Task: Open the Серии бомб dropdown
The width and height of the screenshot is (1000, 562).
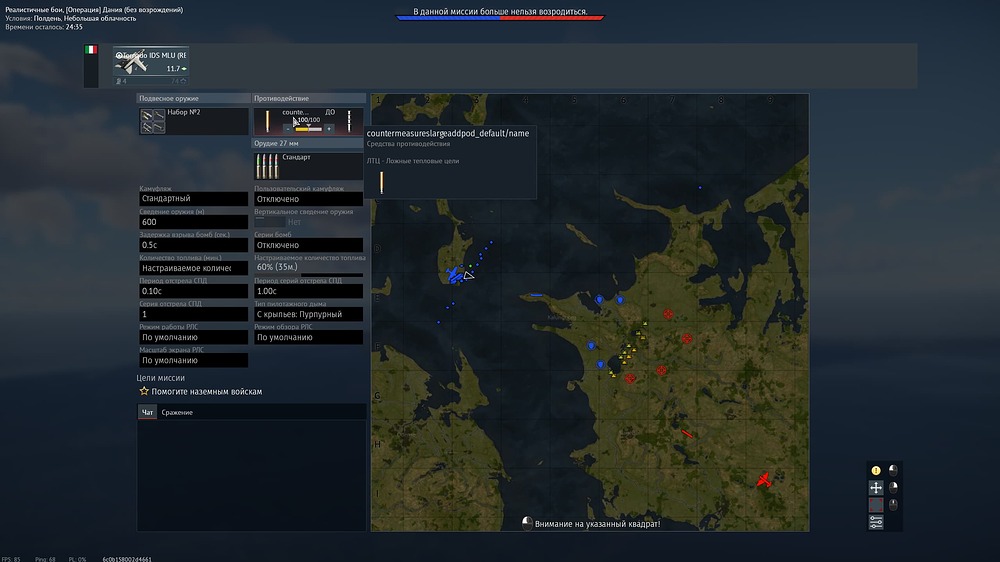Action: pos(309,245)
